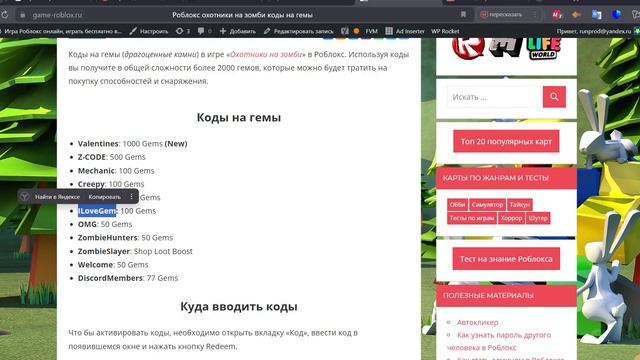Click the site name item in admin bar

tap(61, 31)
